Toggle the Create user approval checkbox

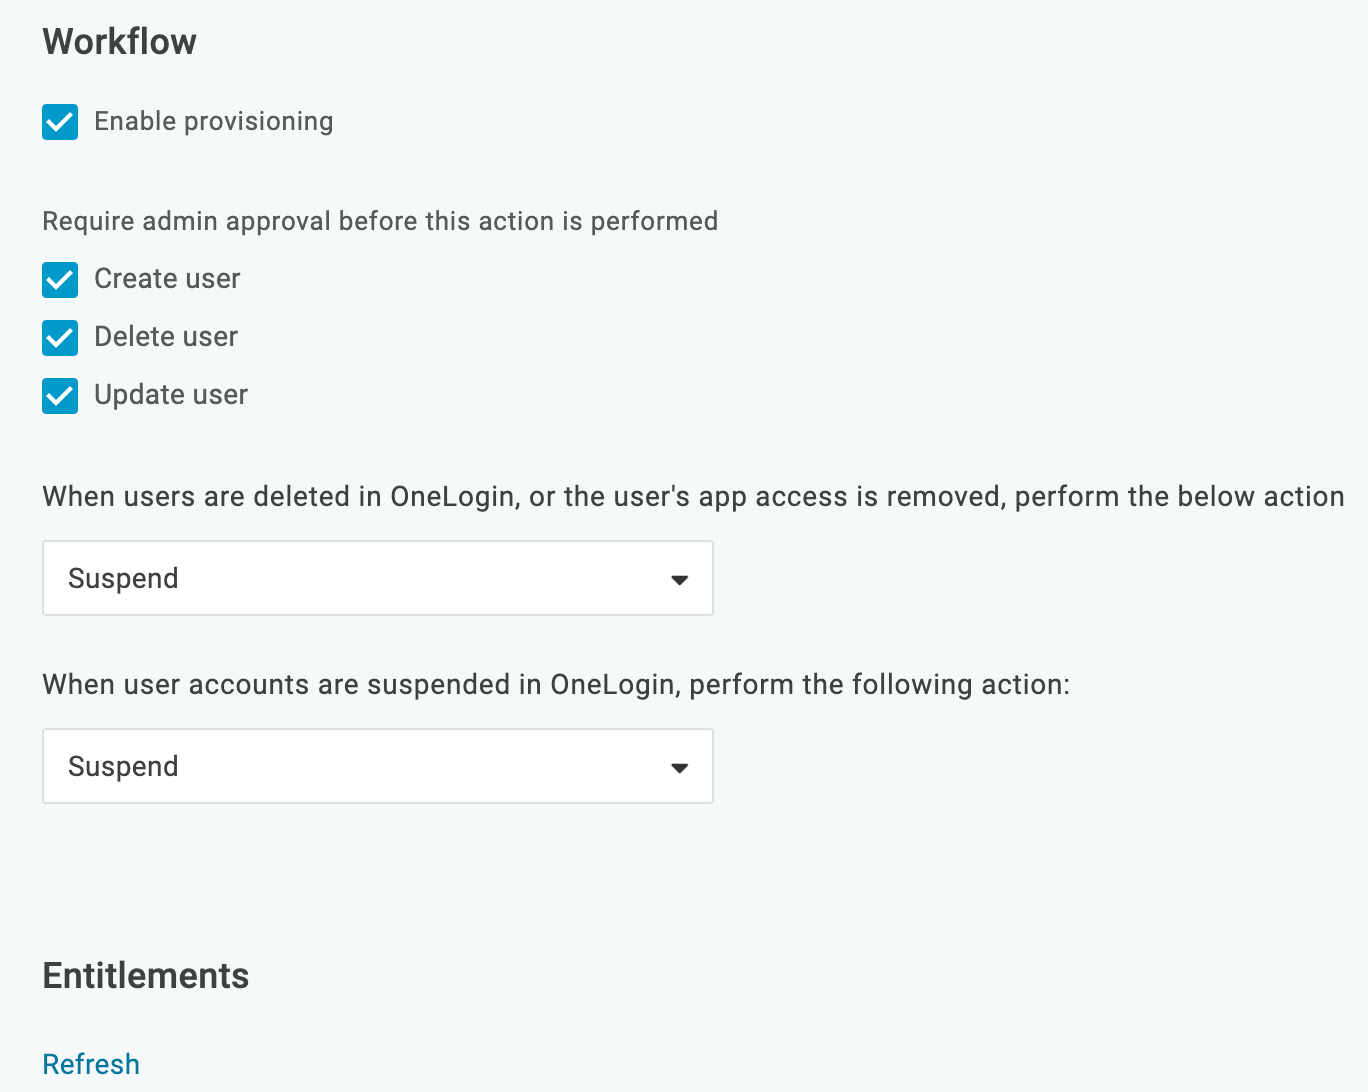[60, 280]
